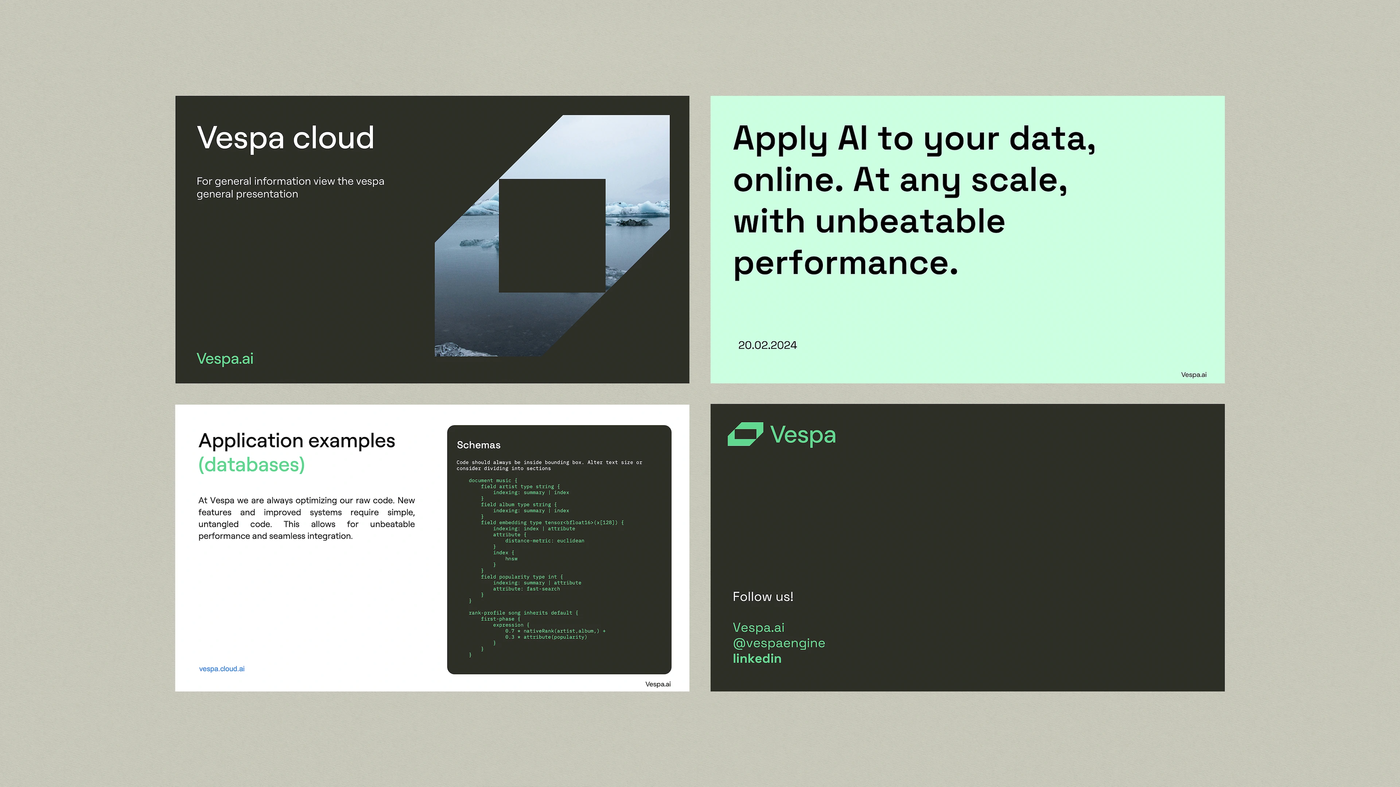Image resolution: width=1400 pixels, height=787 pixels.
Task: Open the Vespa.ai link under Follow us
Action: [759, 628]
